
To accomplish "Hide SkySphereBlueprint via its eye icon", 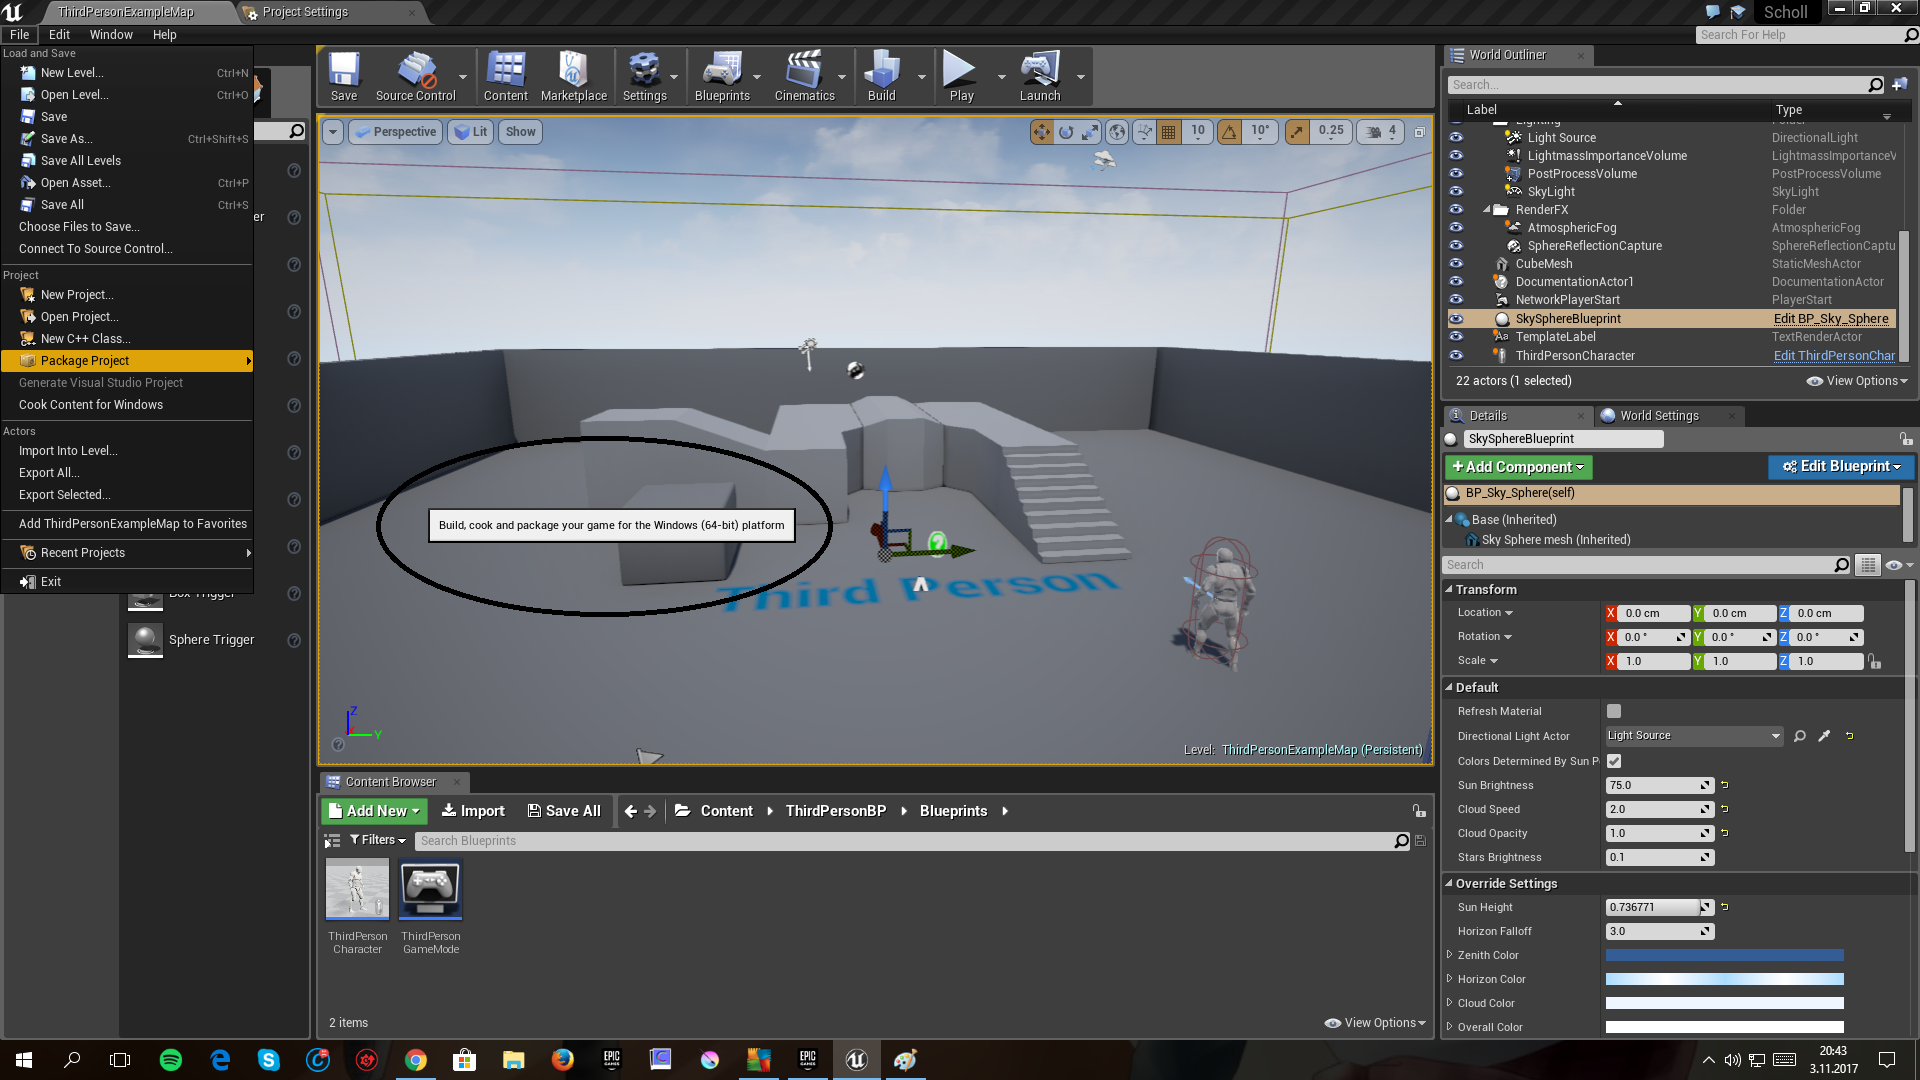I will tap(1456, 319).
